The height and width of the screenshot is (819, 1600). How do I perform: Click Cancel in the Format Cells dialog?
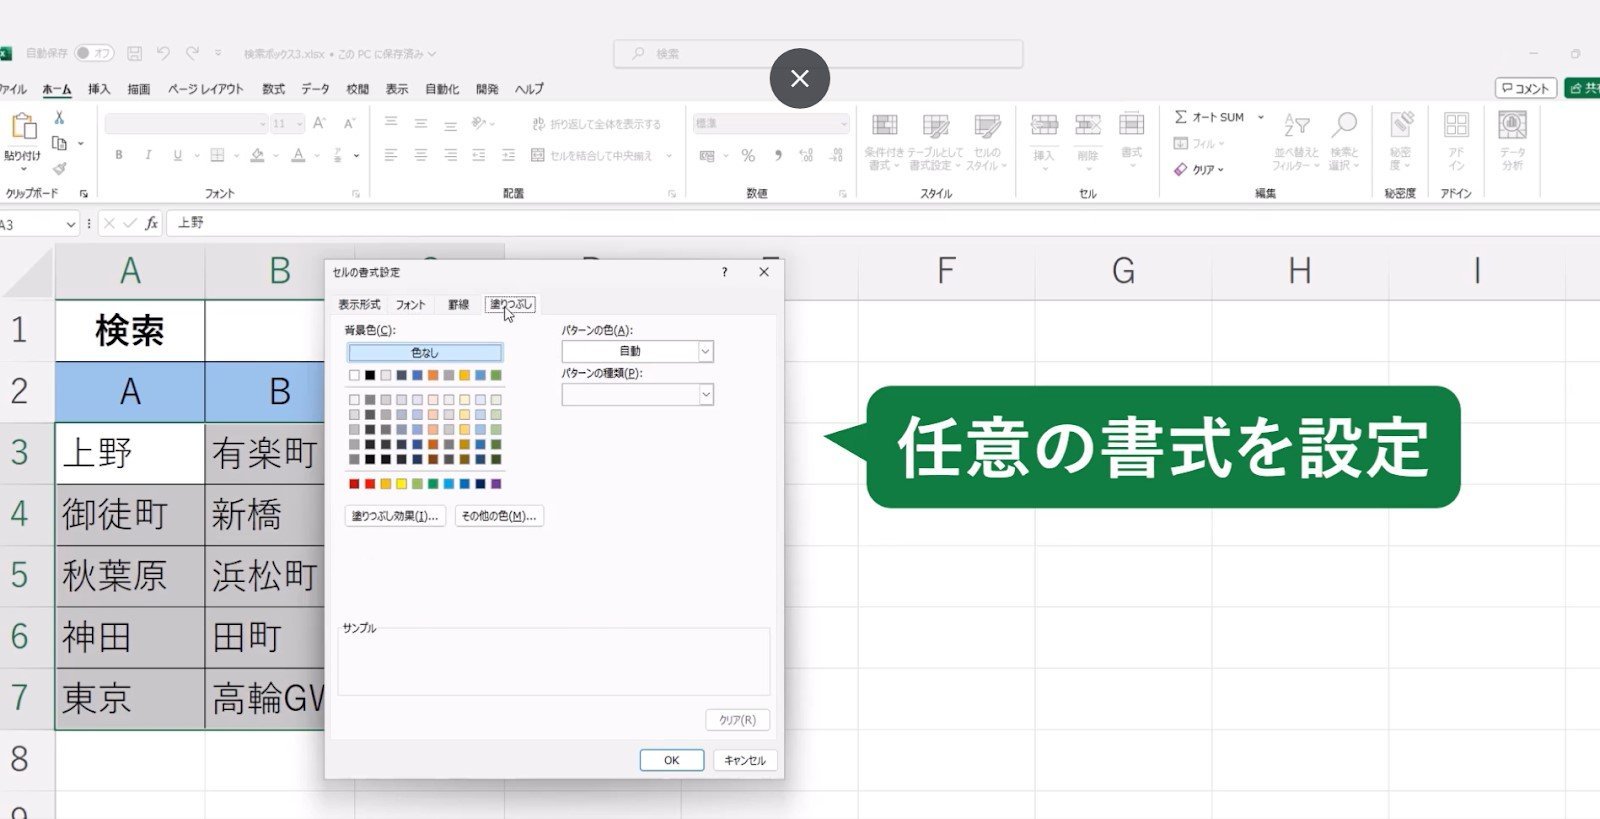[x=745, y=760]
